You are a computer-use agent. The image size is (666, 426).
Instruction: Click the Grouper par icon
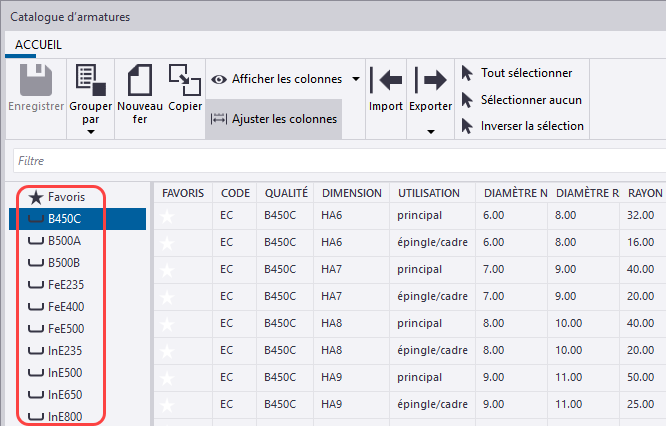click(x=91, y=80)
